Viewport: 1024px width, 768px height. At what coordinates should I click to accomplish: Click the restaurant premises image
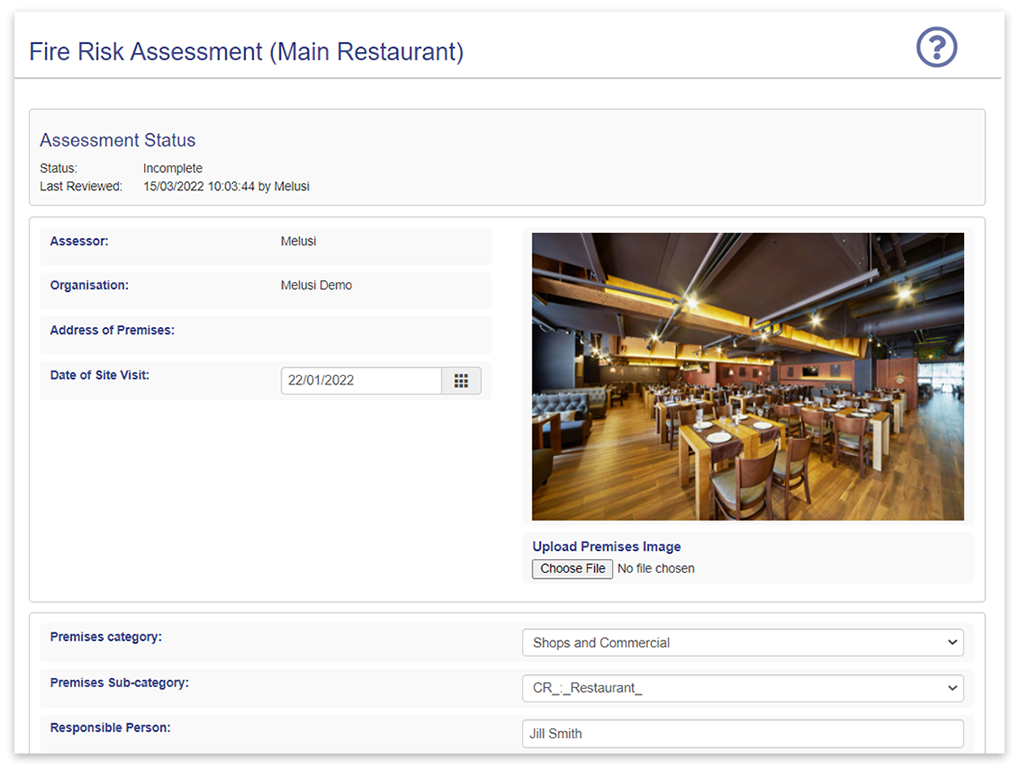pos(748,377)
